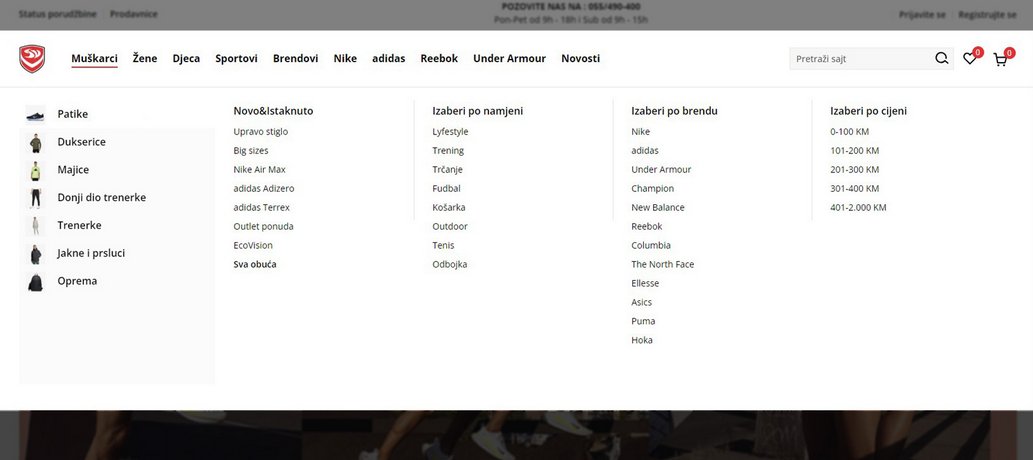Open the Upravo stiglo link
Image resolution: width=1033 pixels, height=460 pixels.
pyautogui.click(x=261, y=132)
